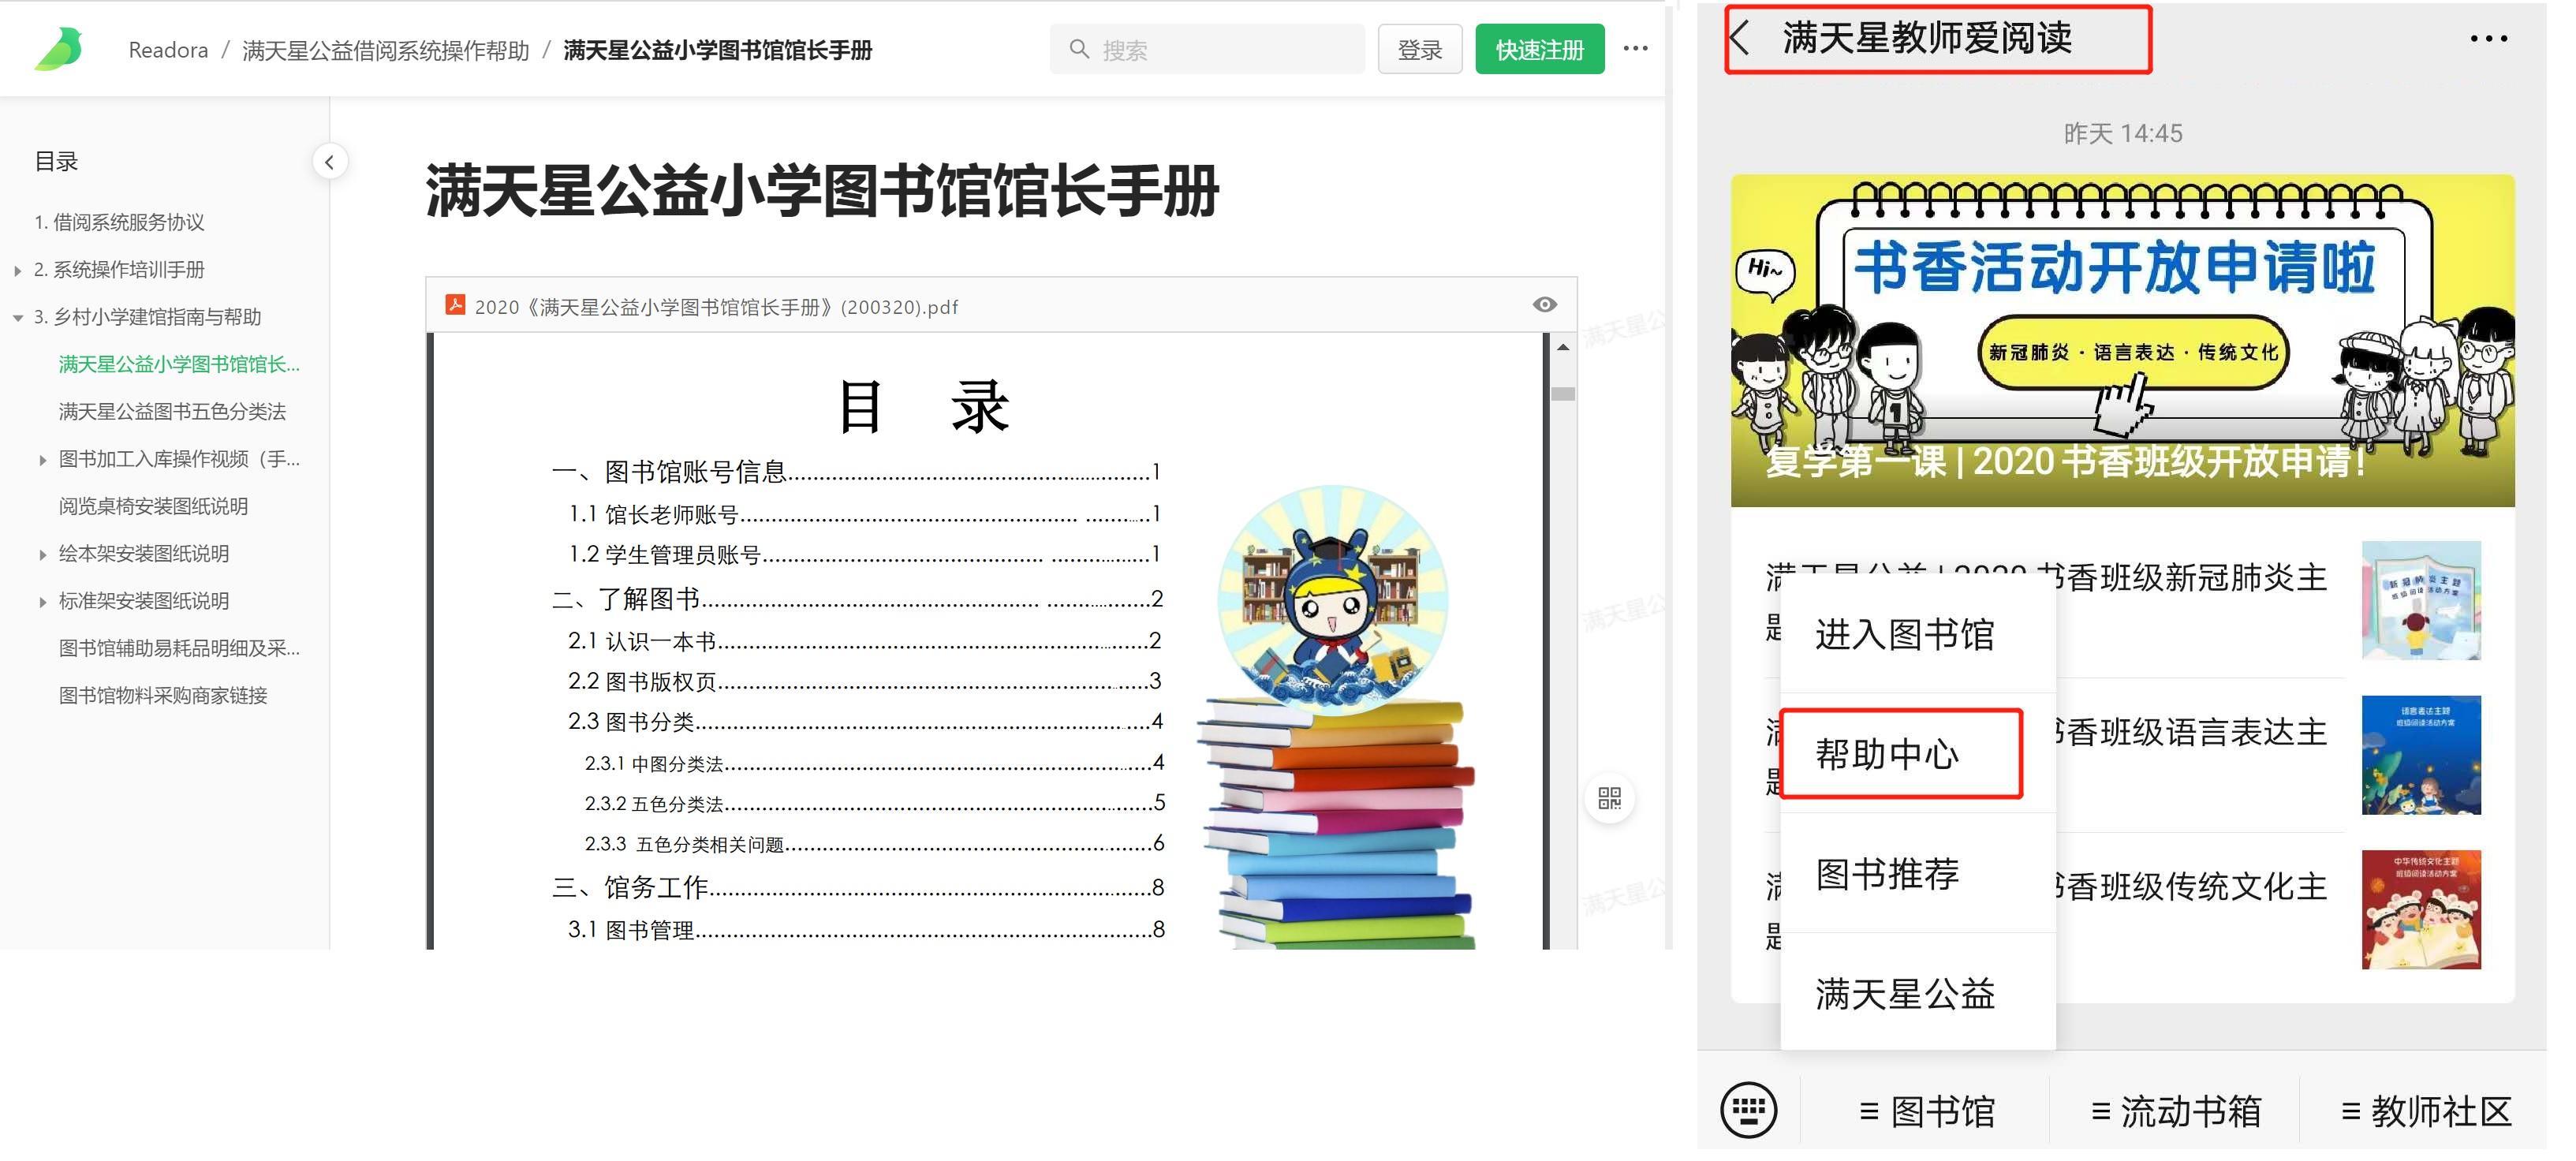2576x1161 pixels.
Task: Open 阅览桌椅安装图纸说明 sidebar entry
Action: 153,506
